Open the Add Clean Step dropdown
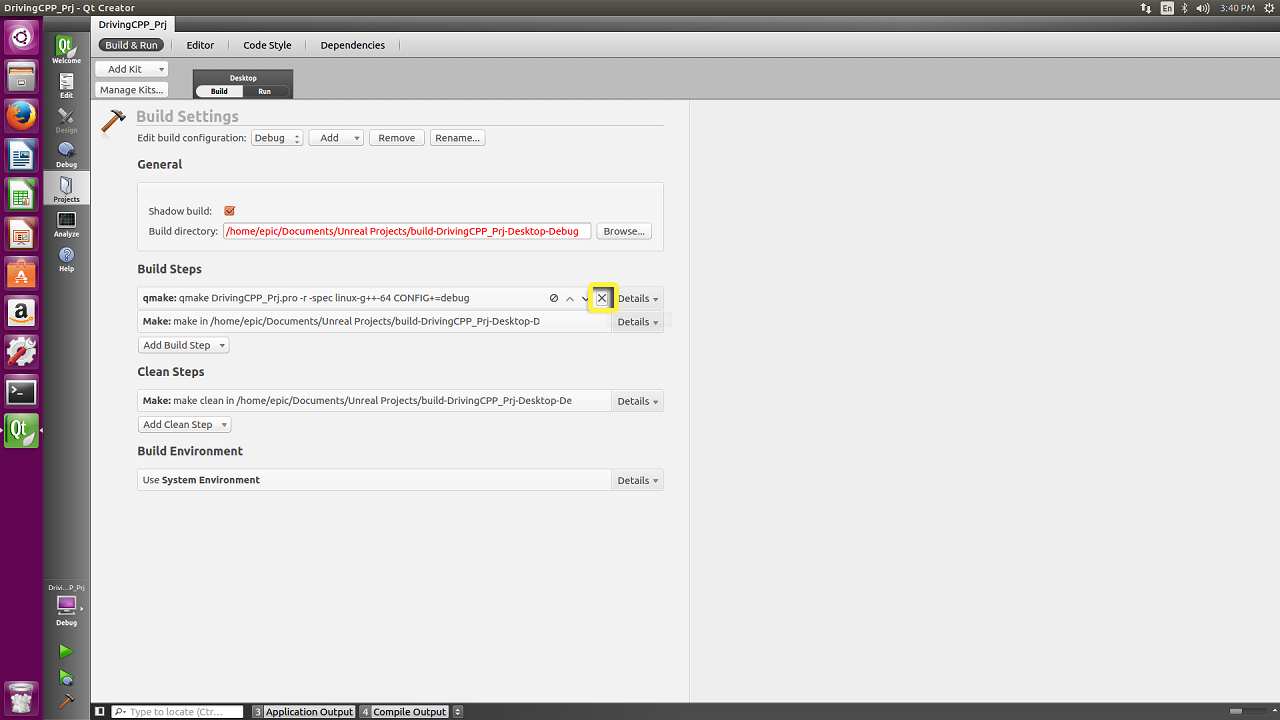This screenshot has width=1280, height=720. (x=184, y=424)
